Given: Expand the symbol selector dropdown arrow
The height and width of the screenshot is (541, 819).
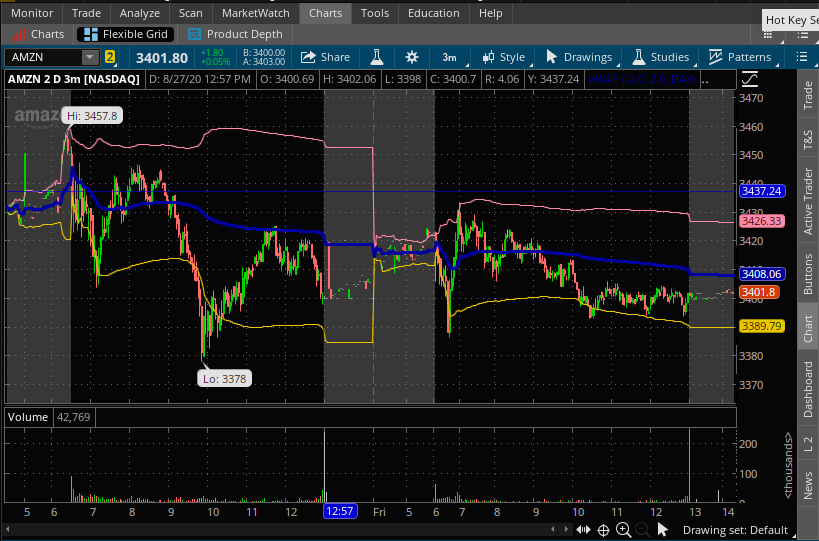Looking at the screenshot, I should coord(90,57).
